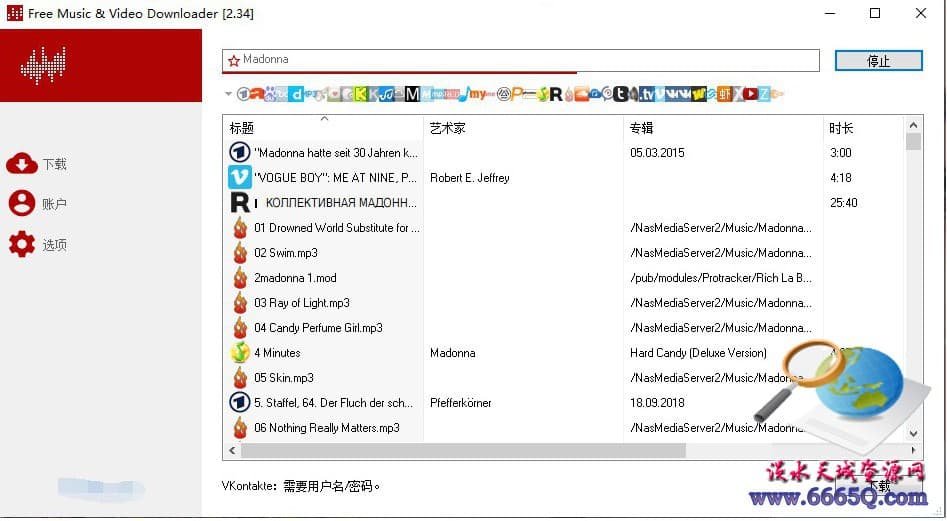The width and height of the screenshot is (947, 521).
Task: Select '4 Minutes' title text
Action: pyautogui.click(x=277, y=353)
